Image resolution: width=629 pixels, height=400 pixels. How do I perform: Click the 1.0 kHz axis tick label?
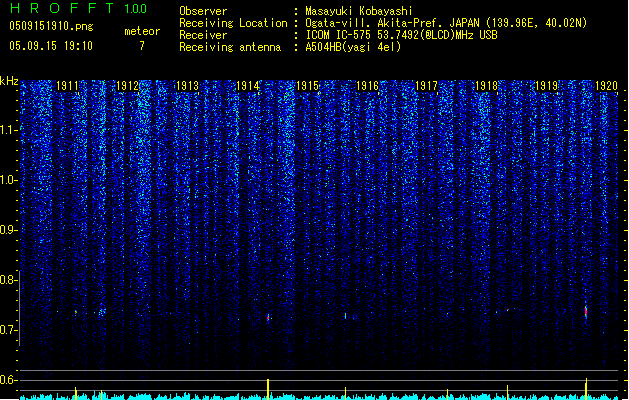pos(7,180)
